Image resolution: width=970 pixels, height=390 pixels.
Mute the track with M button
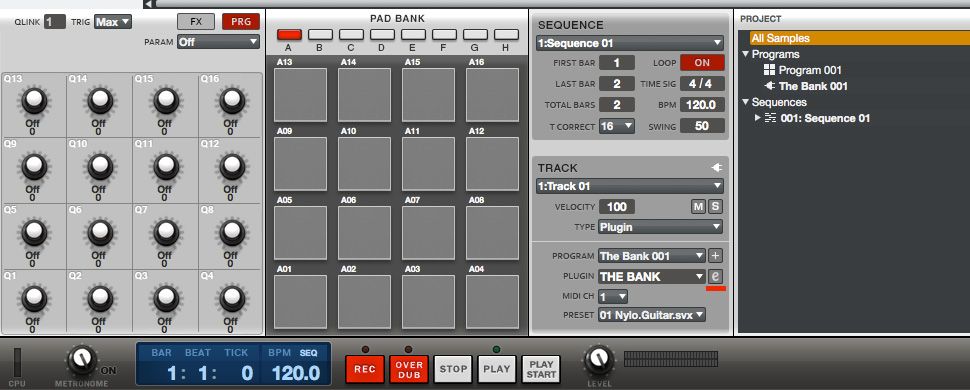click(698, 207)
